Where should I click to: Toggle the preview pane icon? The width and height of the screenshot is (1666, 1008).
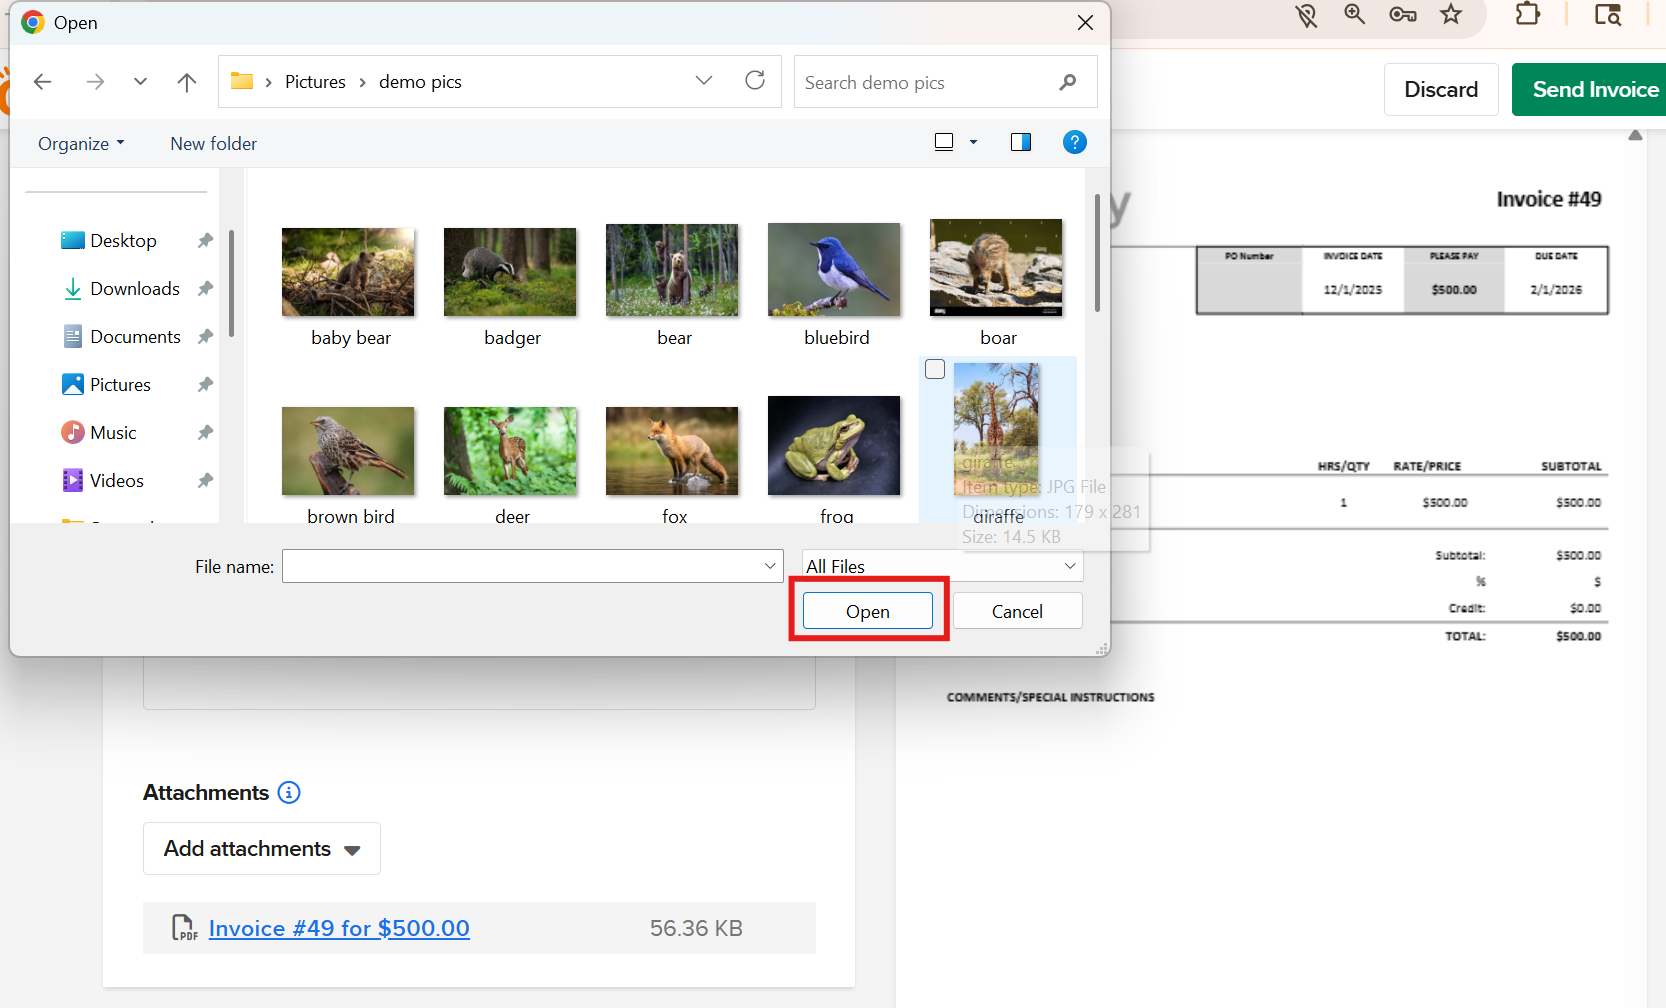(1020, 142)
